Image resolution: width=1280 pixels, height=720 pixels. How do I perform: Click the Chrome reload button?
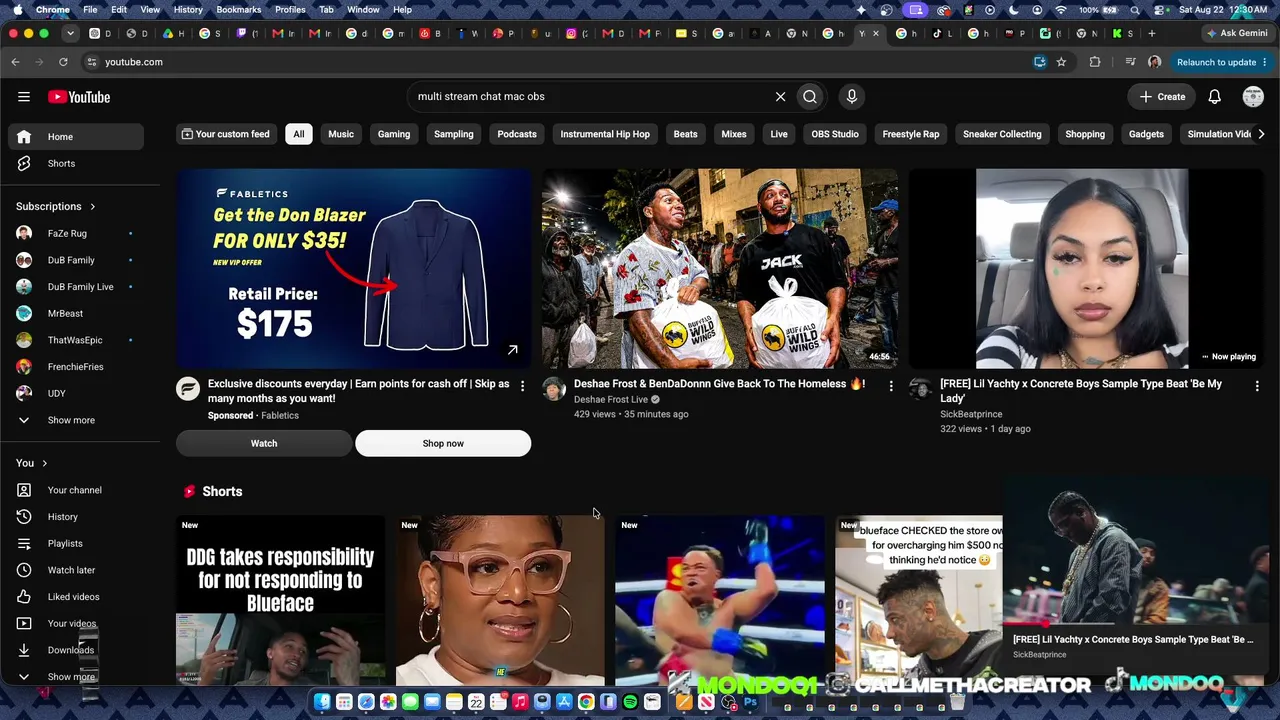[63, 62]
